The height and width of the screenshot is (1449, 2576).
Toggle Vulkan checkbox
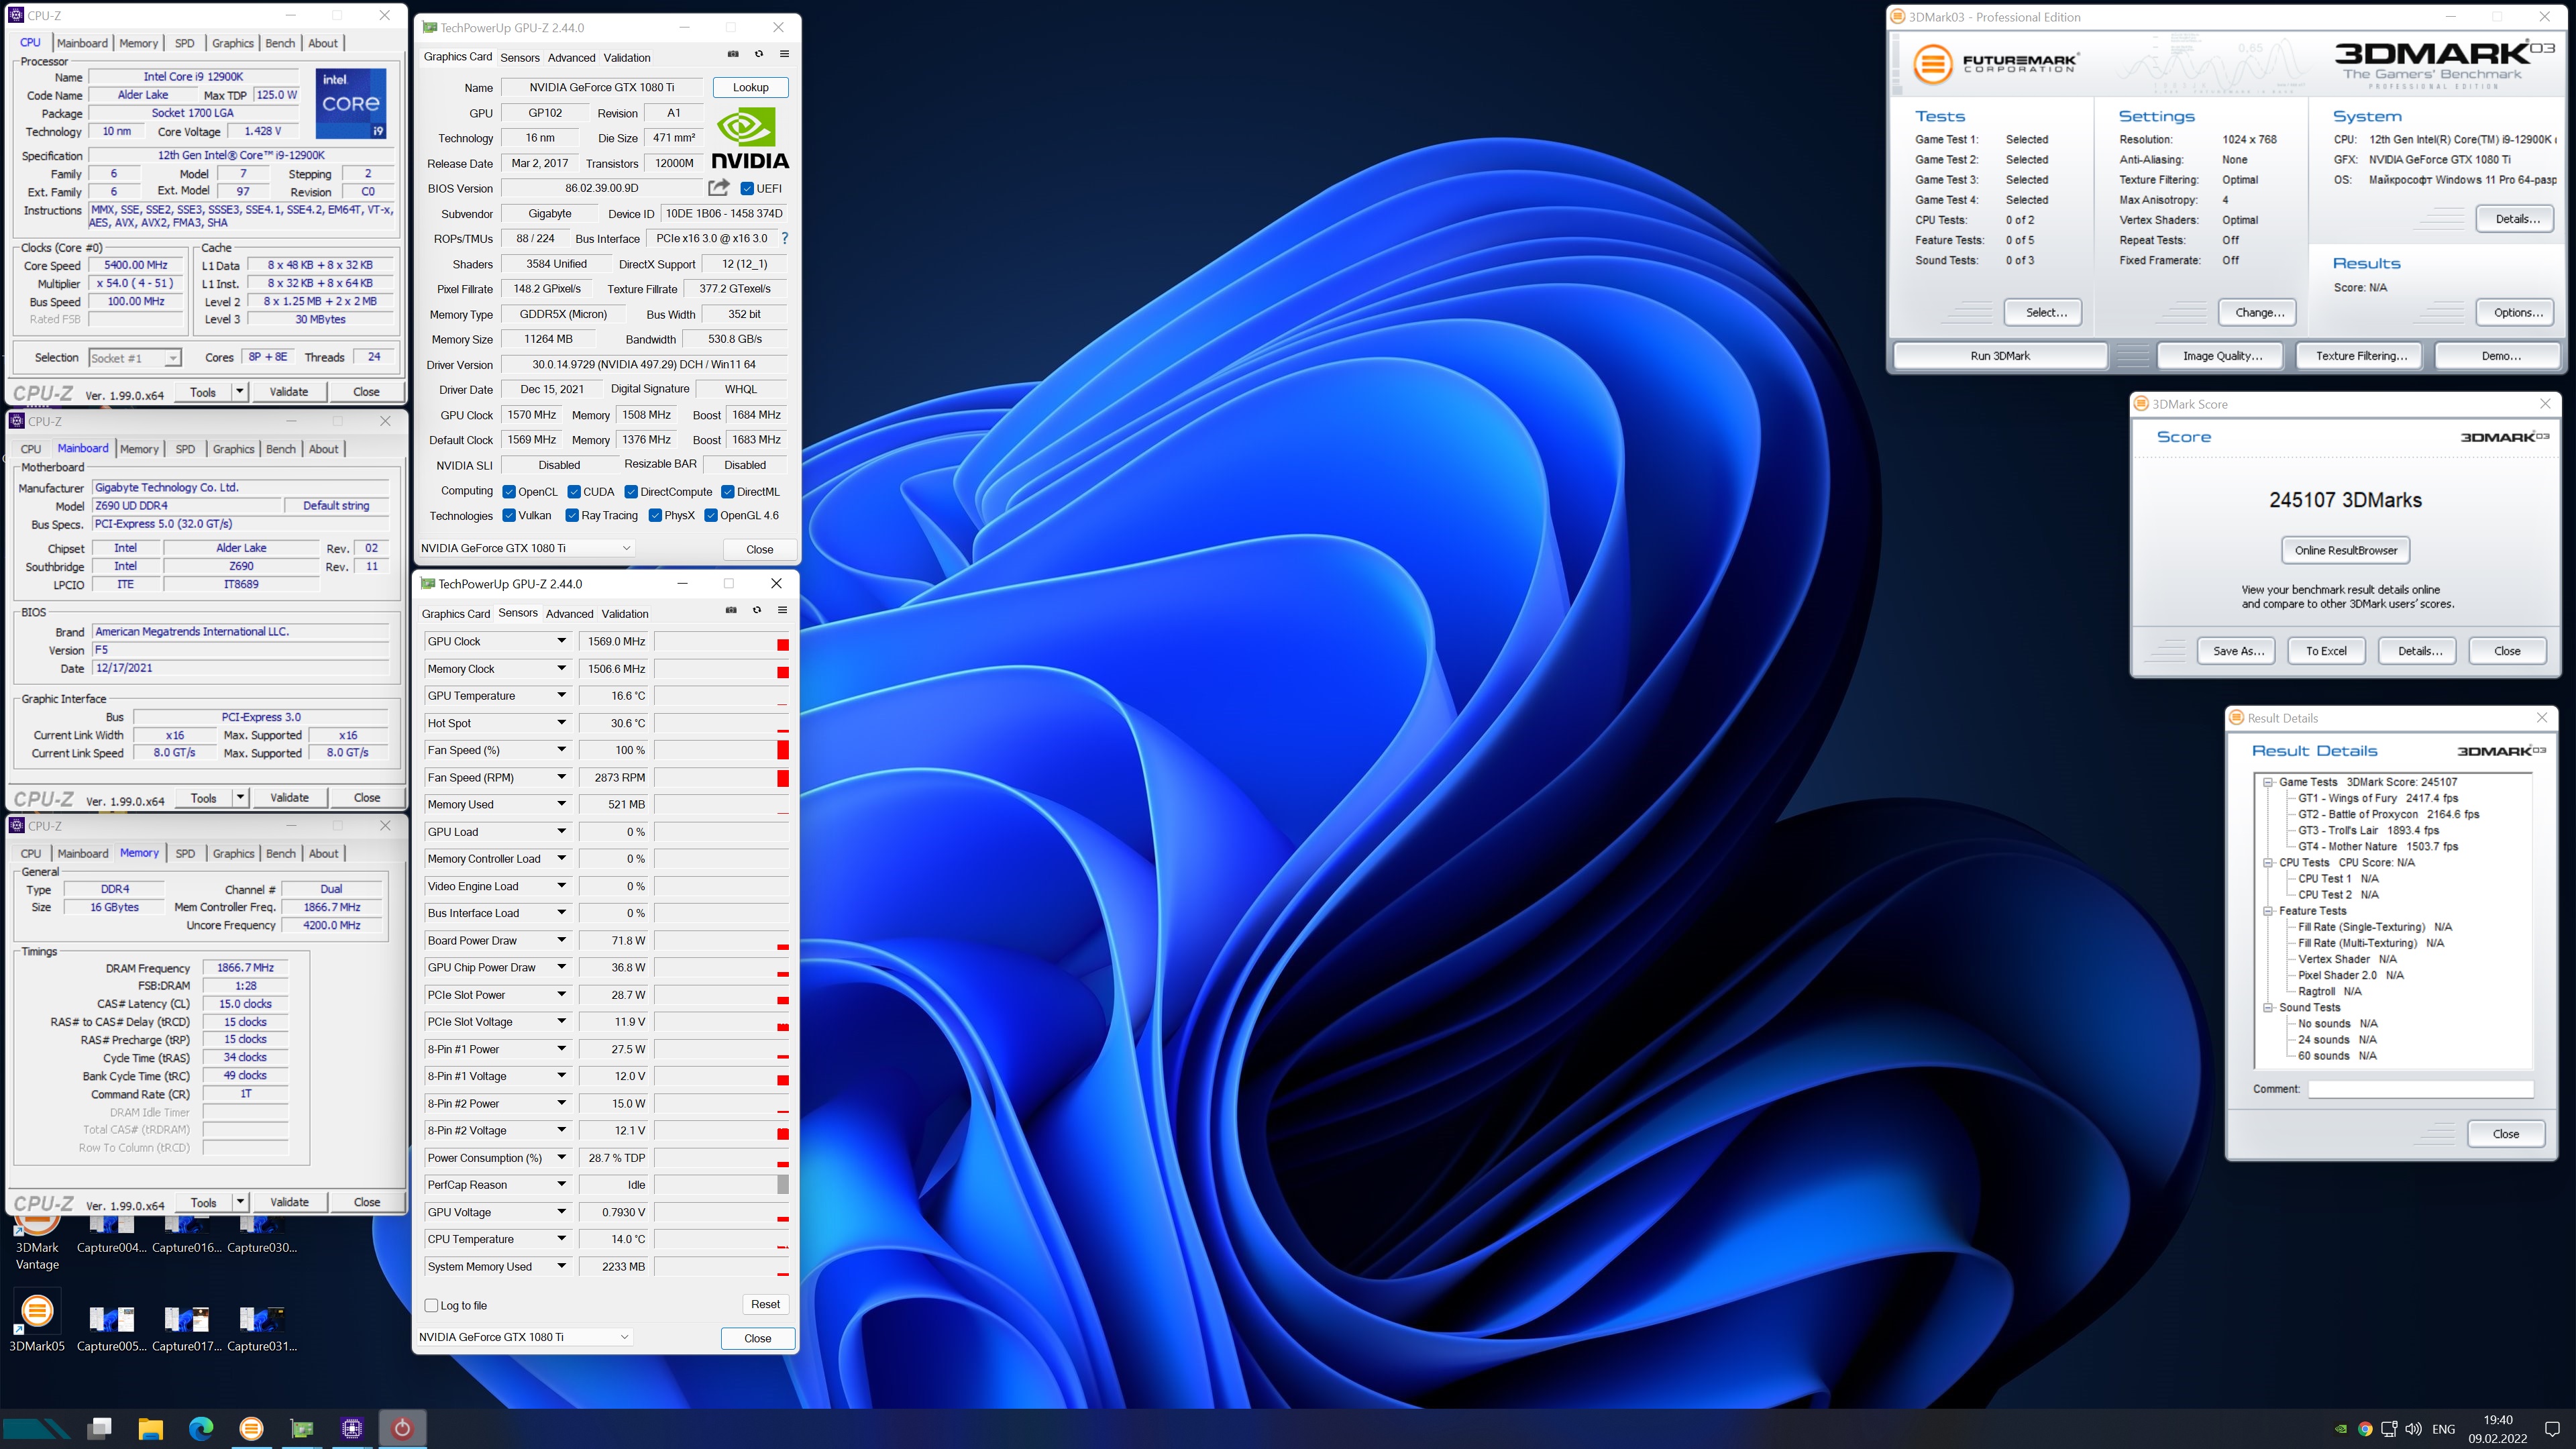click(509, 515)
